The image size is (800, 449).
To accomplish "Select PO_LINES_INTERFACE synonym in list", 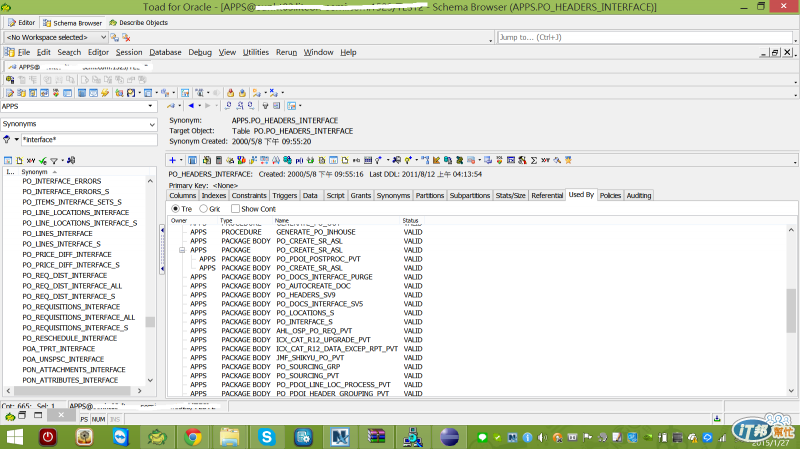I will coord(57,234).
